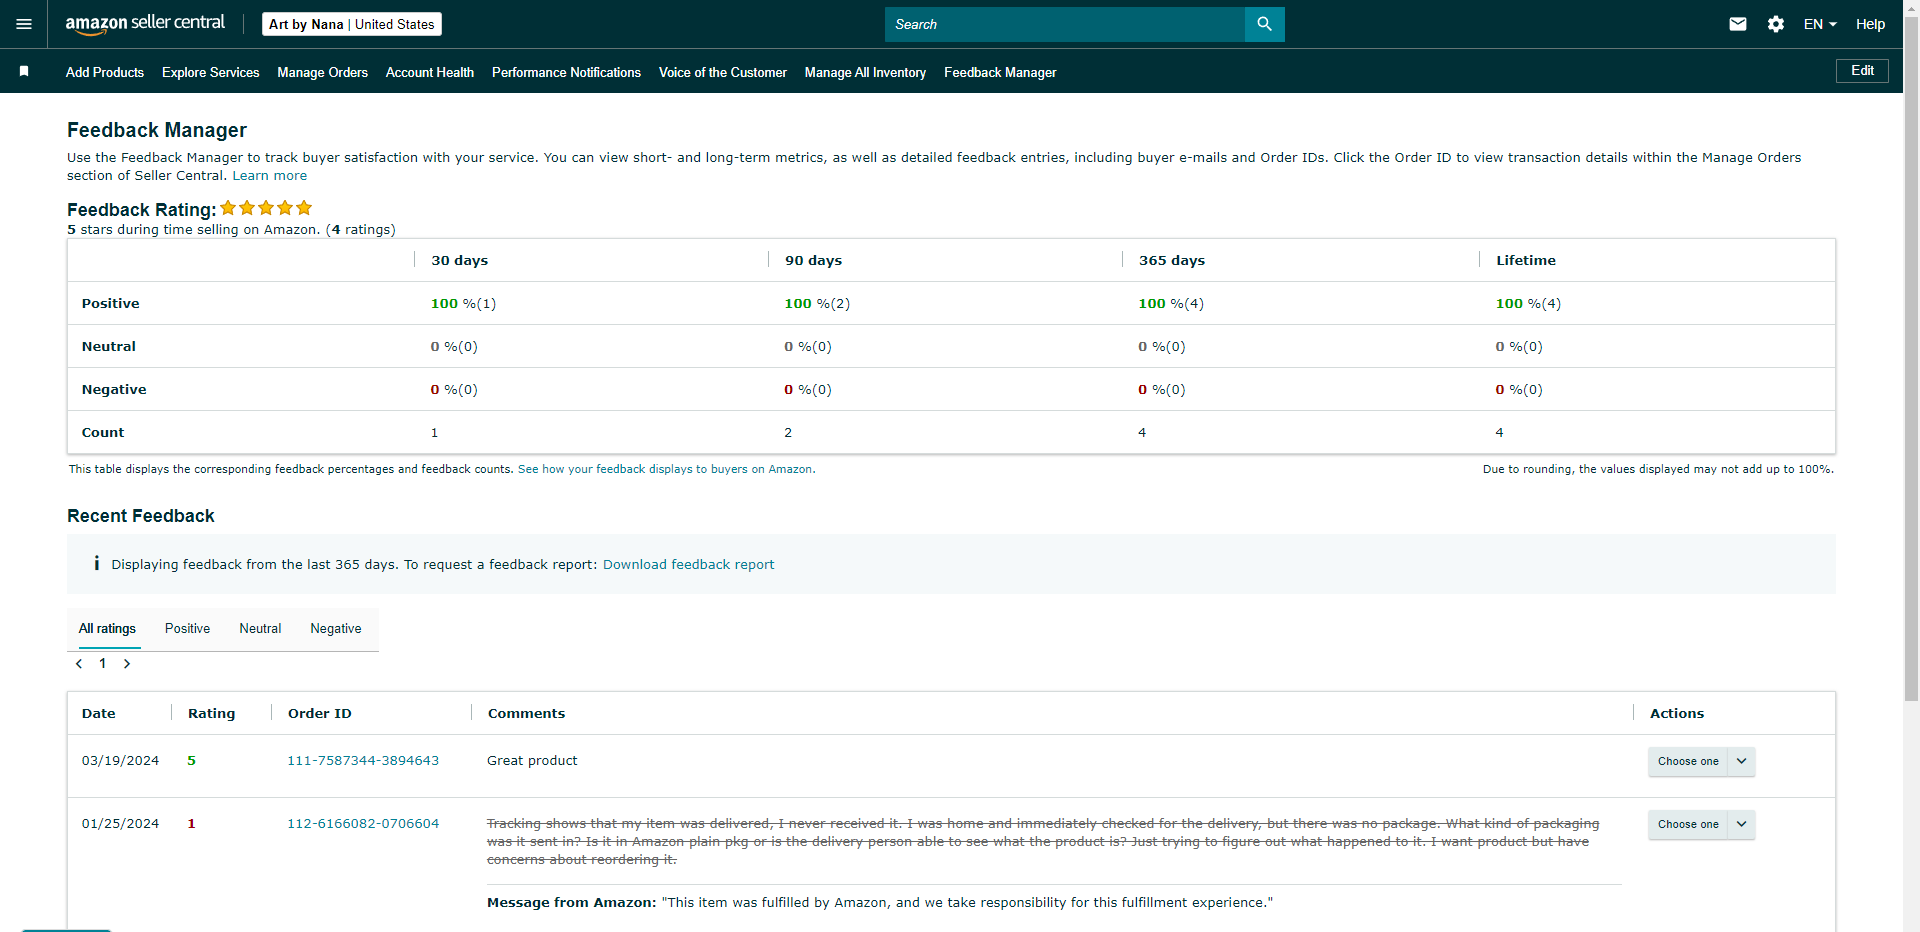The height and width of the screenshot is (932, 1920).
Task: Open Feedback Manager nav item
Action: pos(1000,72)
